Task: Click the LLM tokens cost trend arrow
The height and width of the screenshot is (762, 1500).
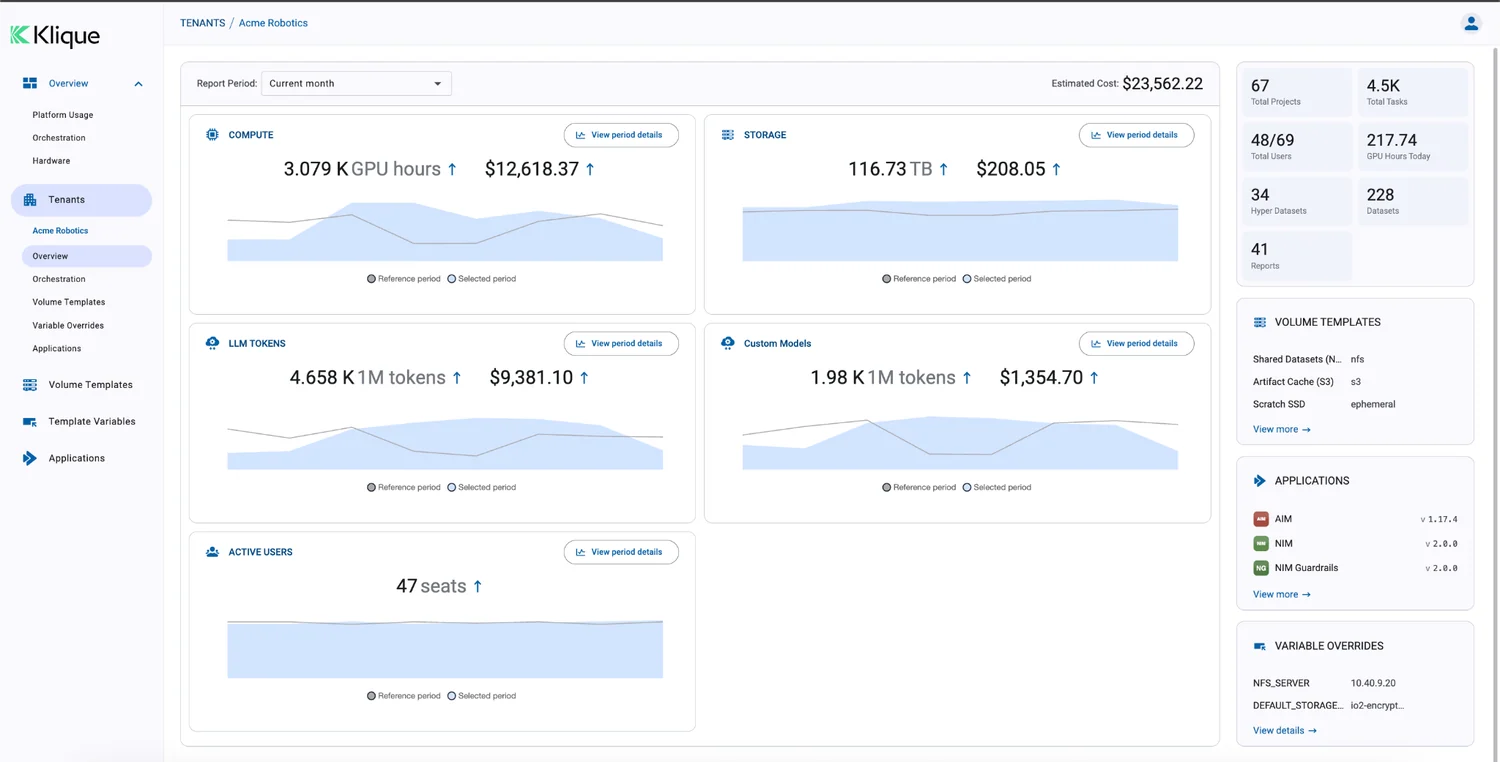Action: coord(584,377)
